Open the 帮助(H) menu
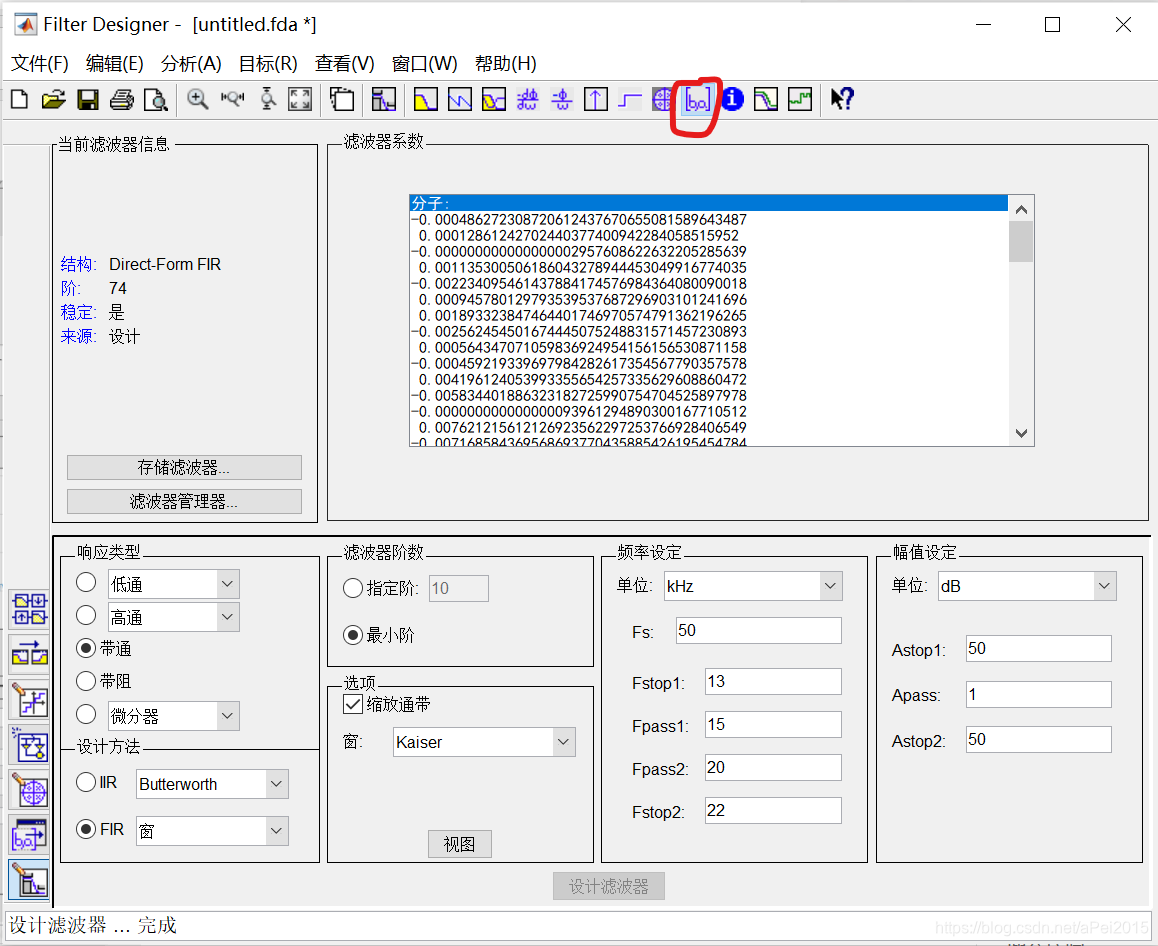1158x946 pixels. (x=506, y=64)
